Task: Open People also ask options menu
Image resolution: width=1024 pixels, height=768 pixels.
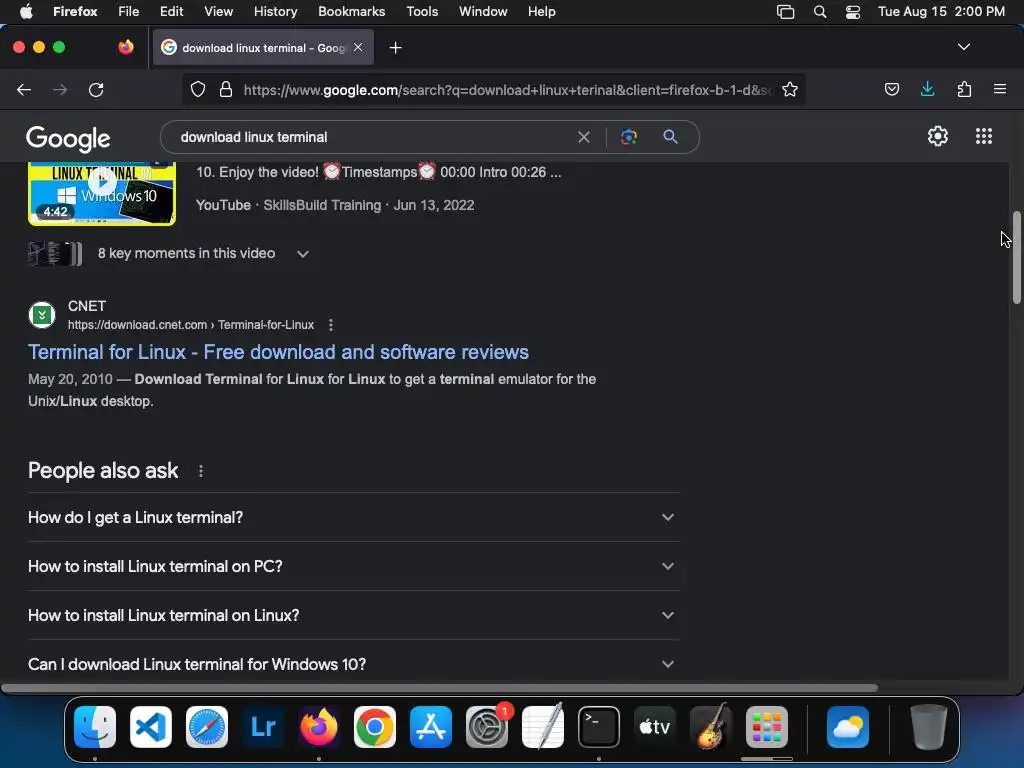Action: pyautogui.click(x=200, y=471)
